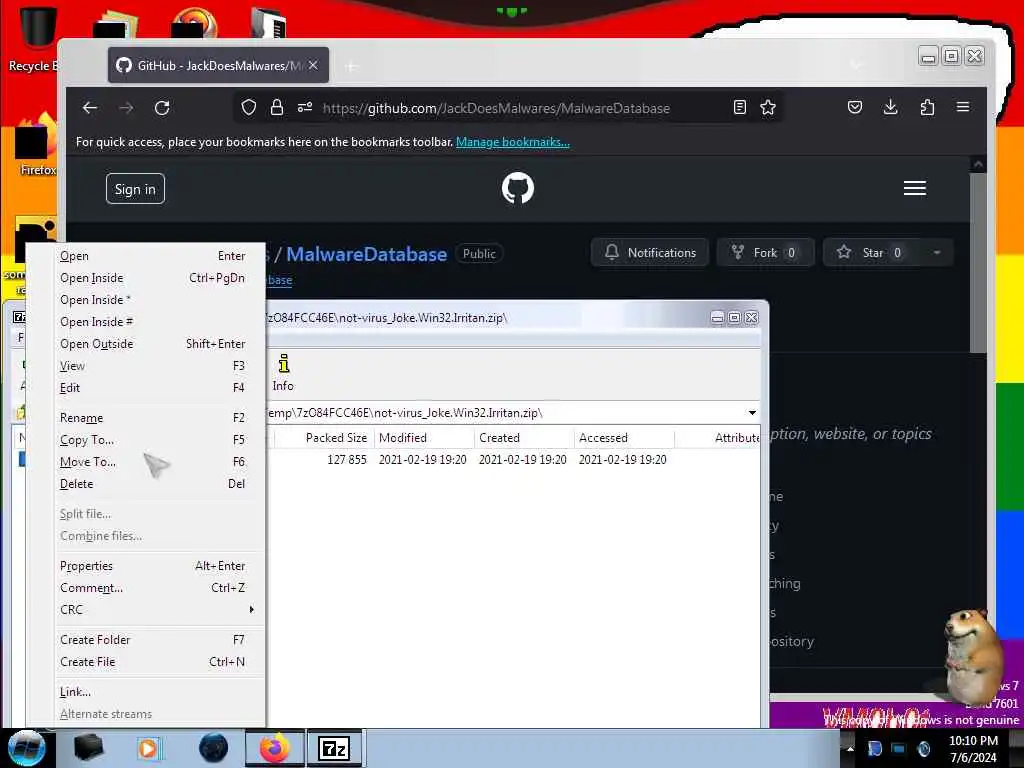The width and height of the screenshot is (1024, 768).
Task: Go back in Firefox
Action: [90, 108]
